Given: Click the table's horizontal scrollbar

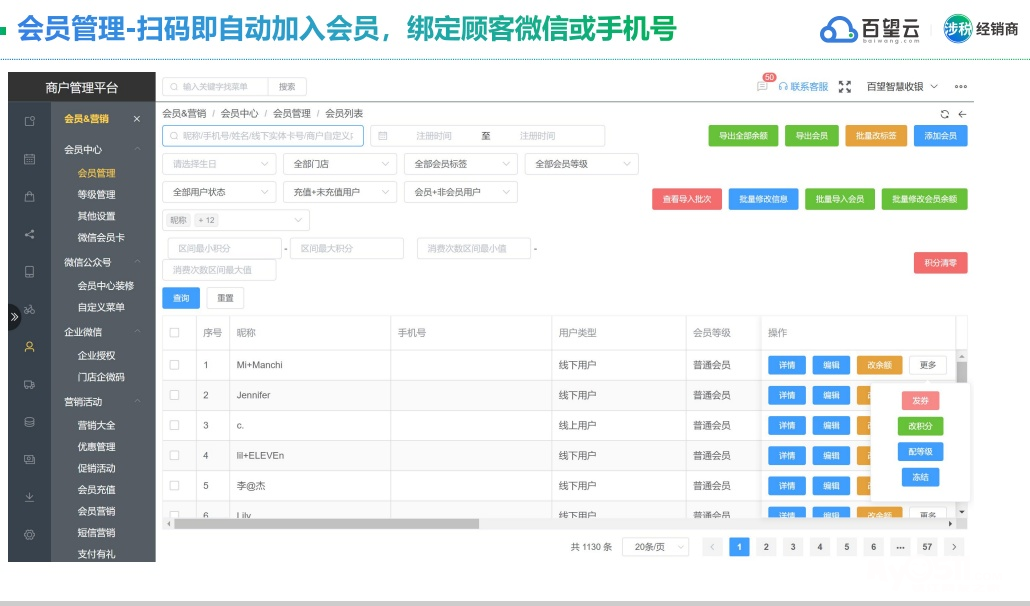Looking at the screenshot, I should click(322, 524).
